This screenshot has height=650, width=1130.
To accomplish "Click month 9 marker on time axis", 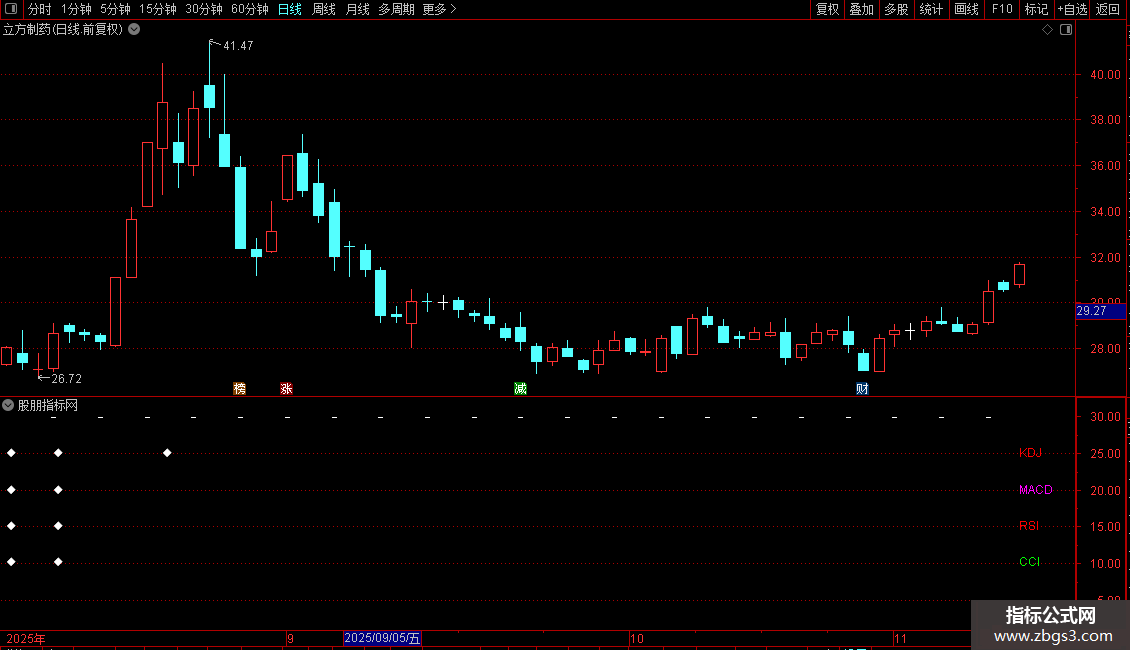I will [x=290, y=638].
